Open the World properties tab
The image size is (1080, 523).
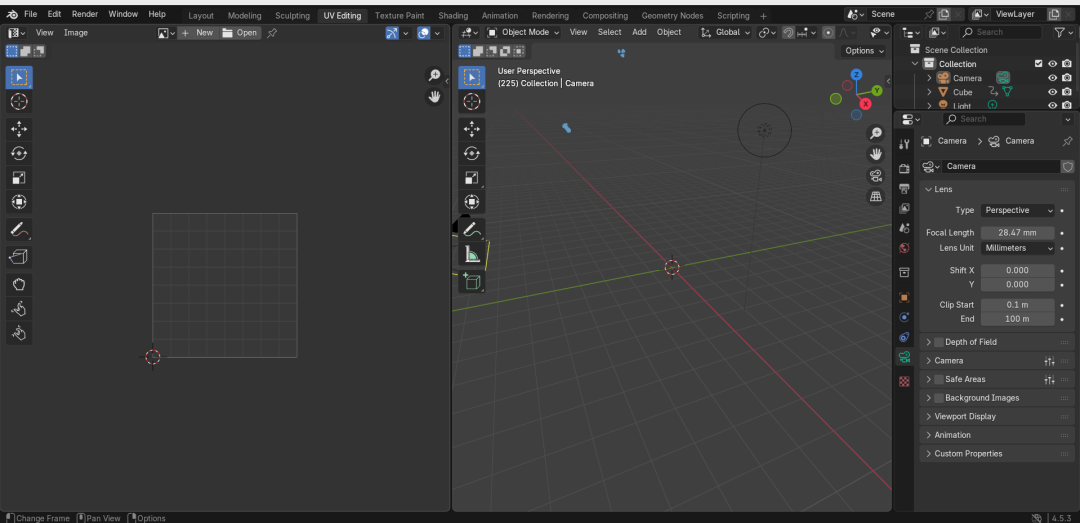904,247
